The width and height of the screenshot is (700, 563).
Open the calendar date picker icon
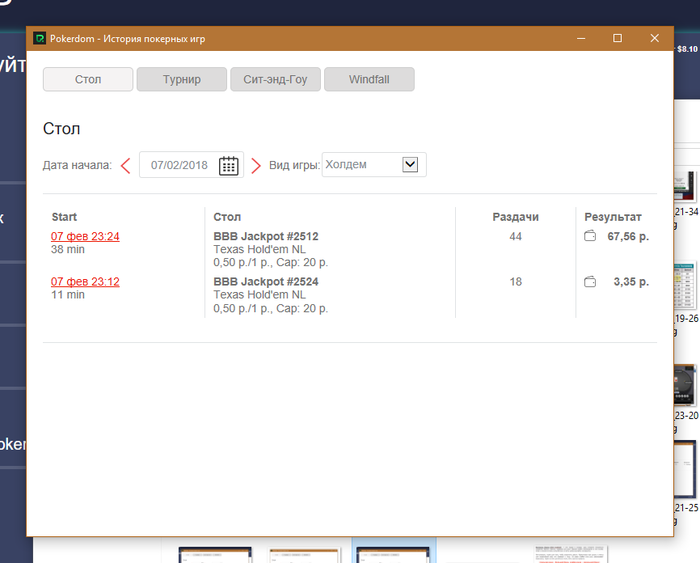pyautogui.click(x=229, y=166)
